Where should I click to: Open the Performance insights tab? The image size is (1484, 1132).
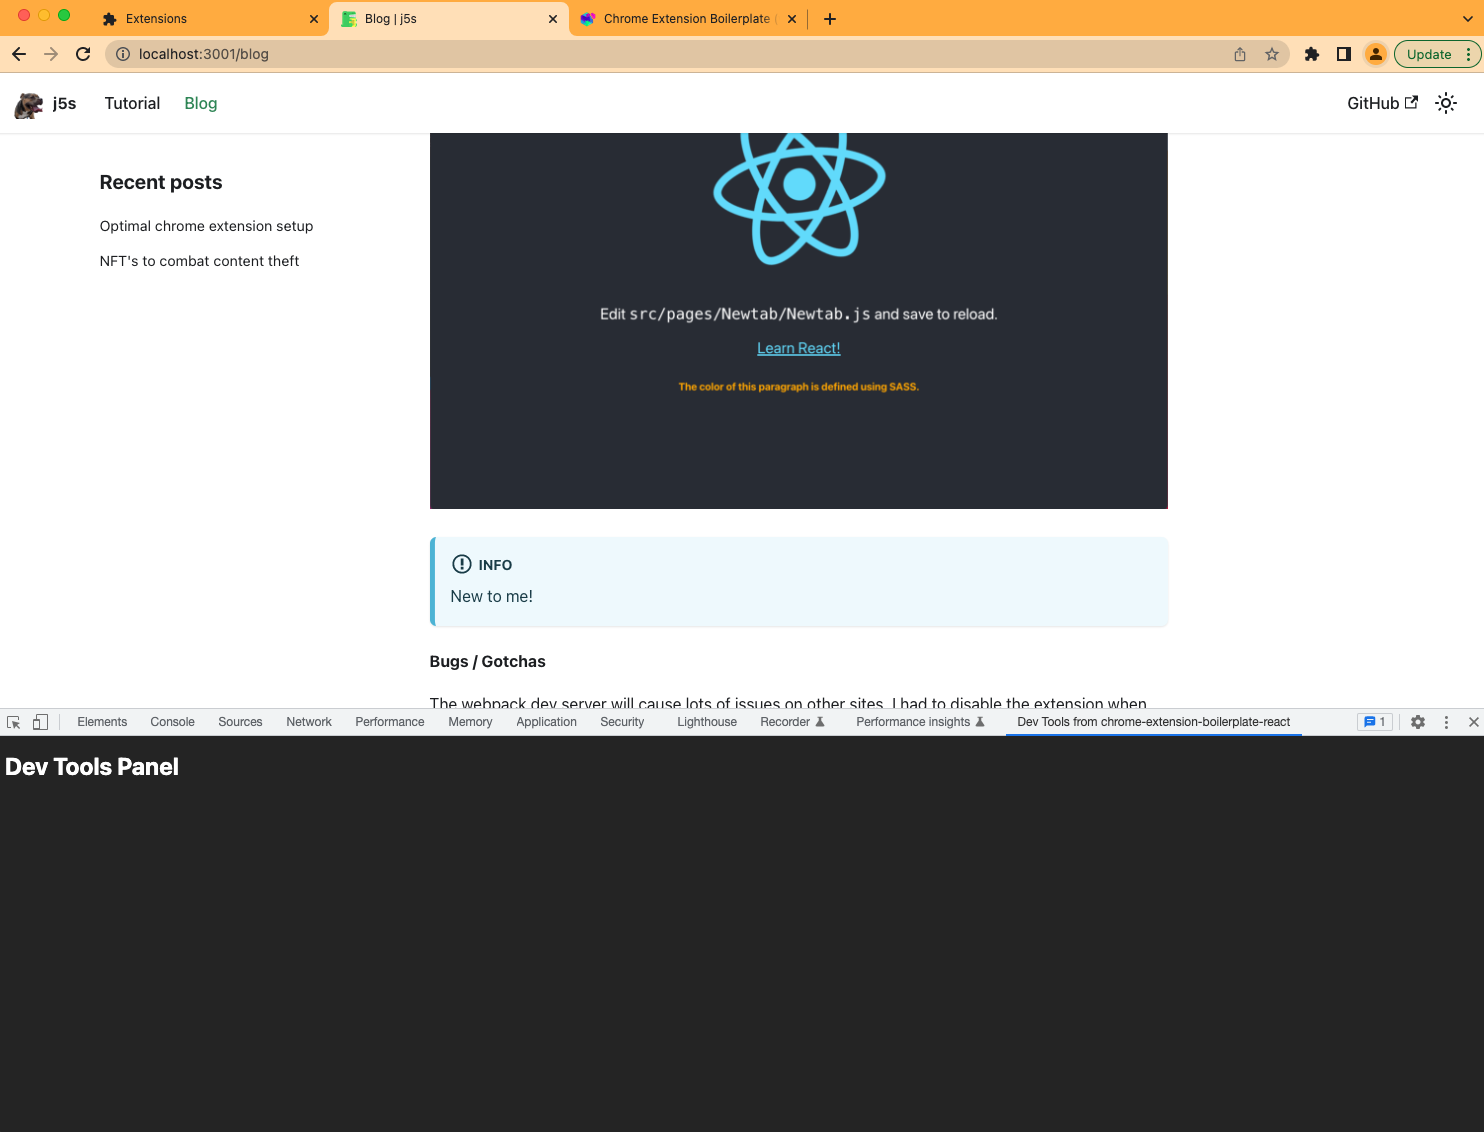(x=920, y=722)
